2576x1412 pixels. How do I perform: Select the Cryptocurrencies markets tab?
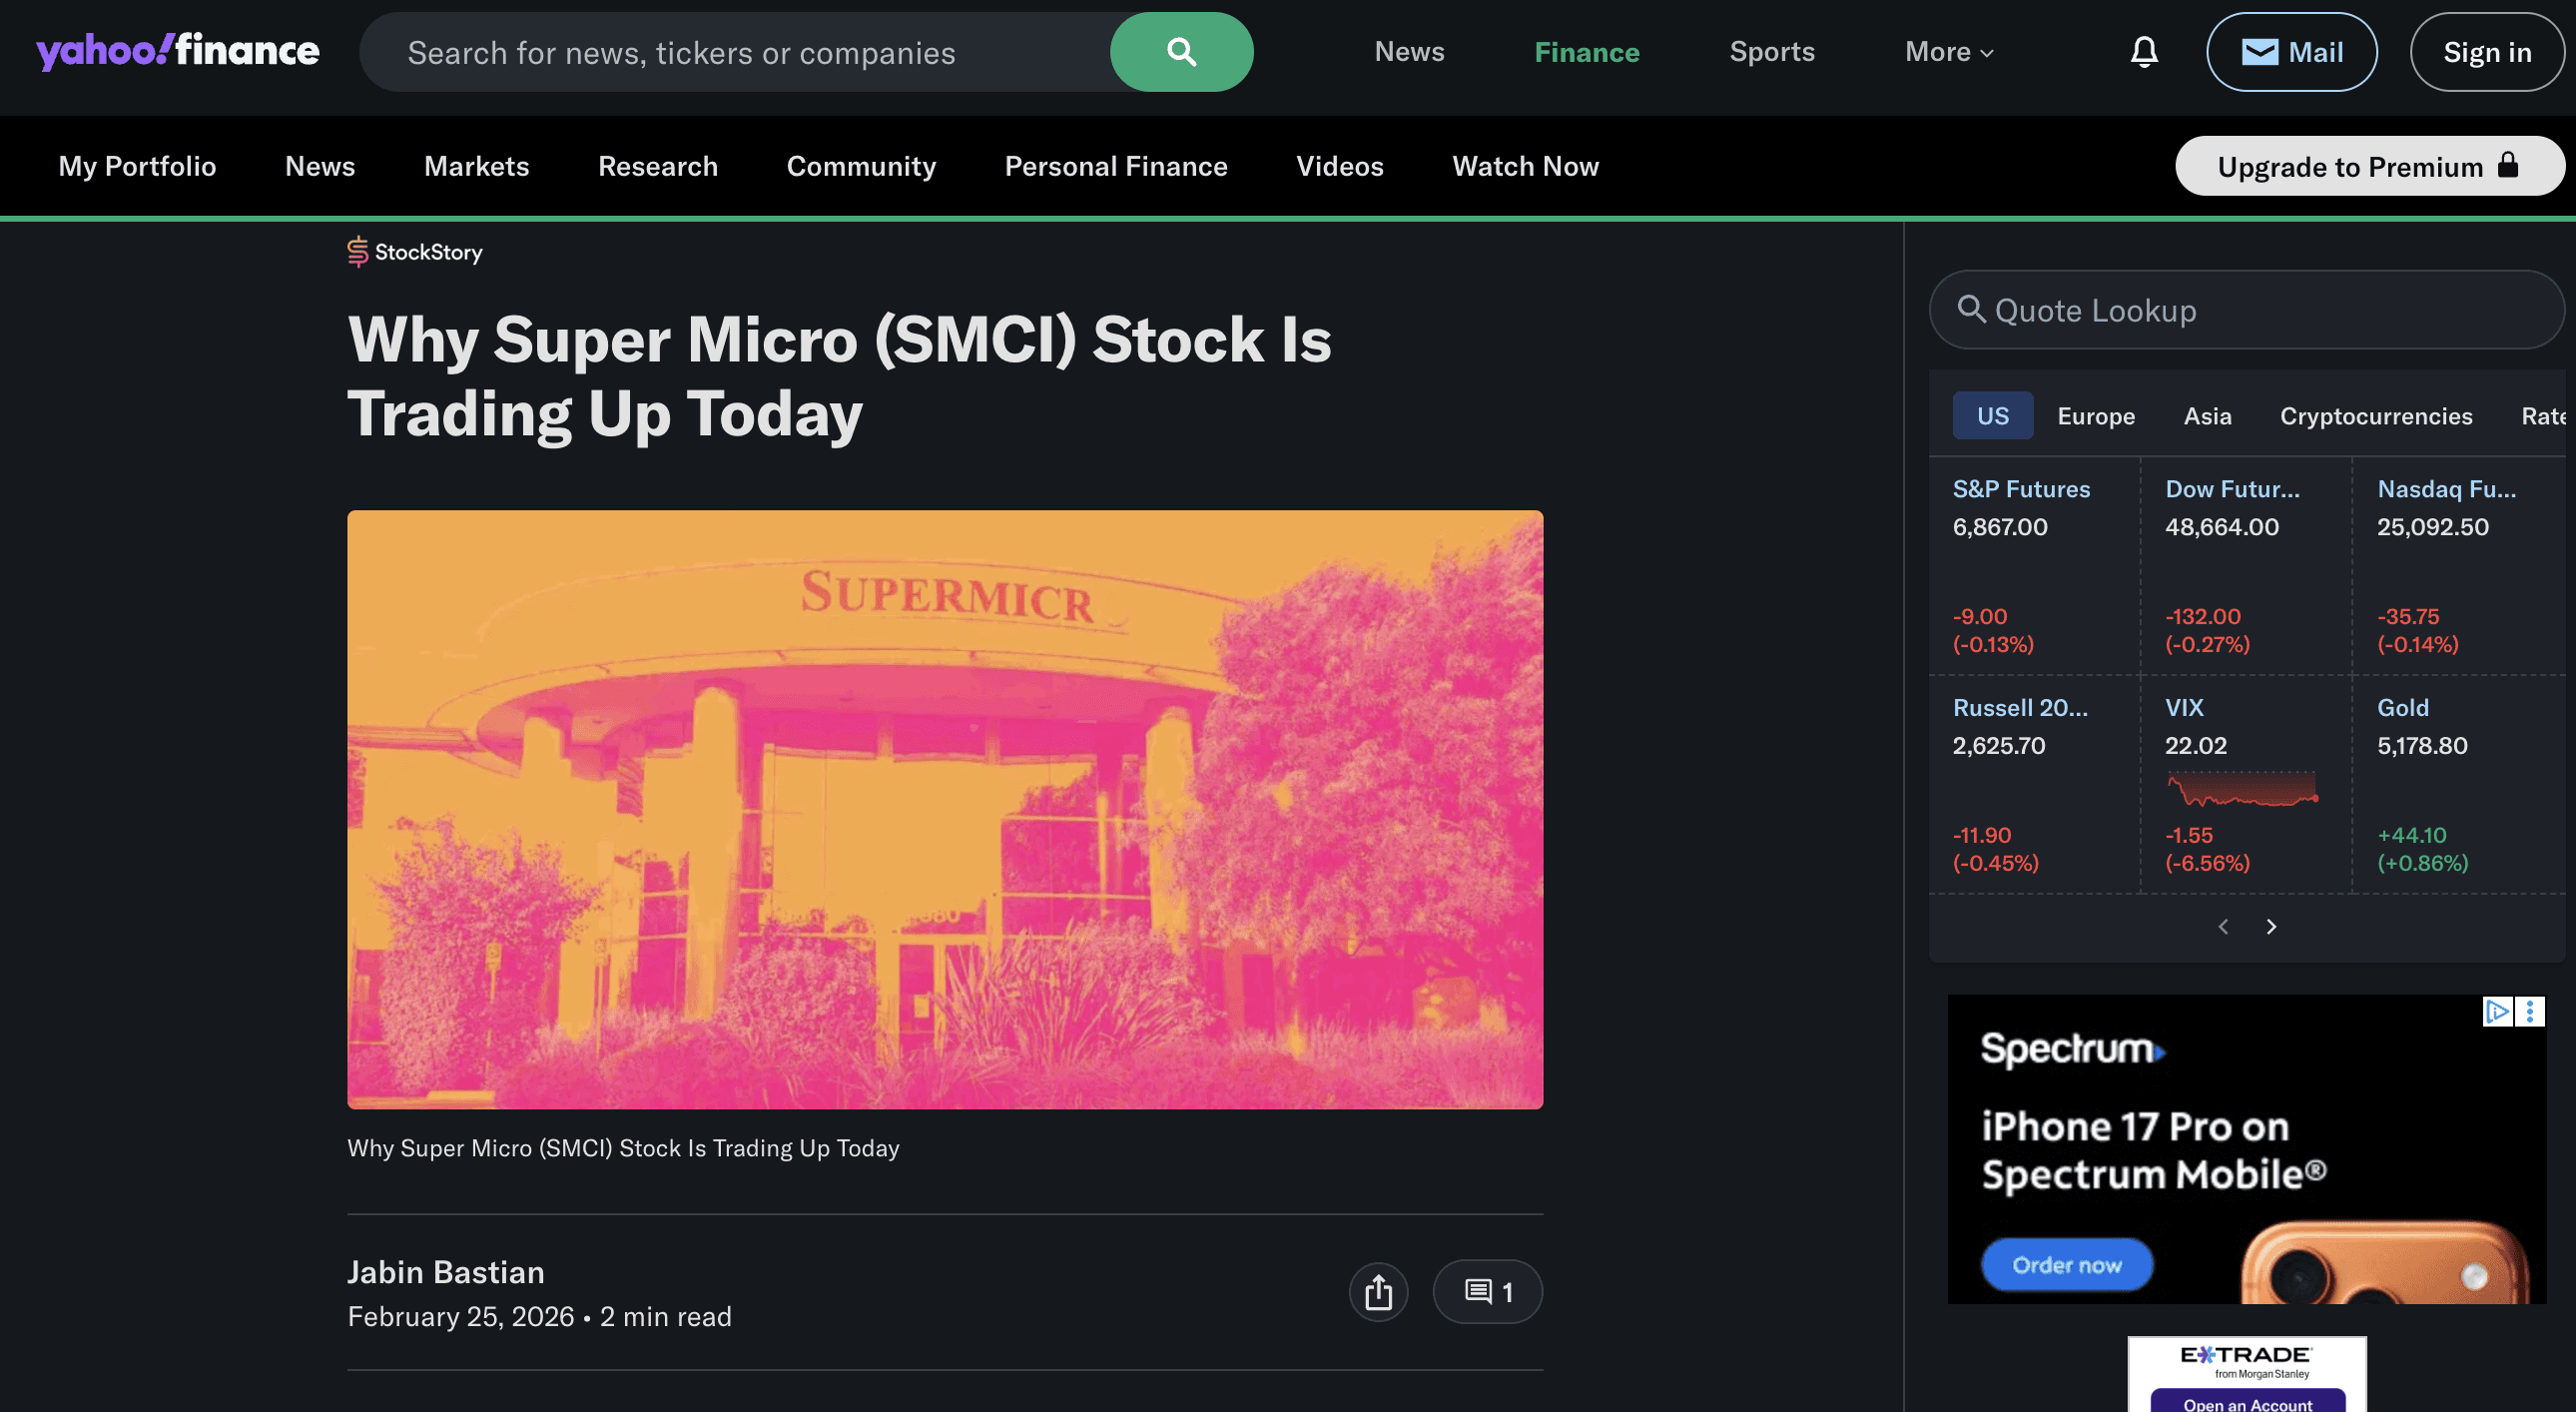point(2375,416)
